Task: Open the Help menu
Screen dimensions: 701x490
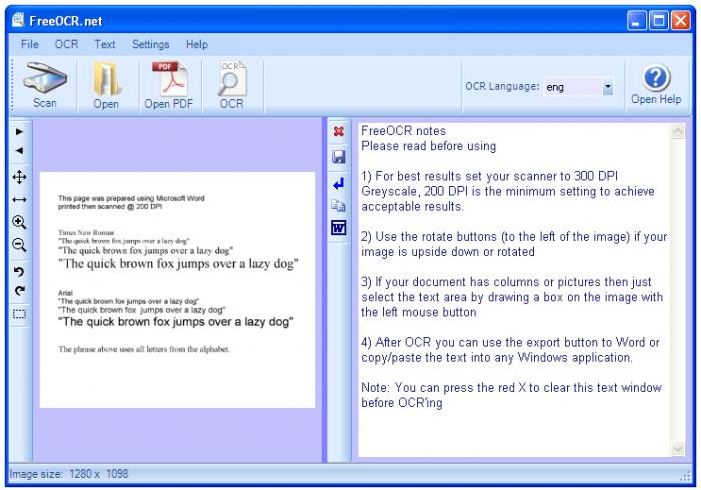Action: 197,44
